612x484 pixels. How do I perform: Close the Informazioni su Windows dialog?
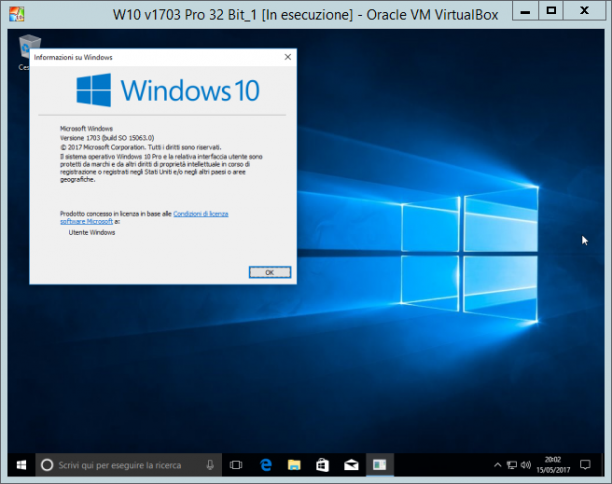pos(288,57)
